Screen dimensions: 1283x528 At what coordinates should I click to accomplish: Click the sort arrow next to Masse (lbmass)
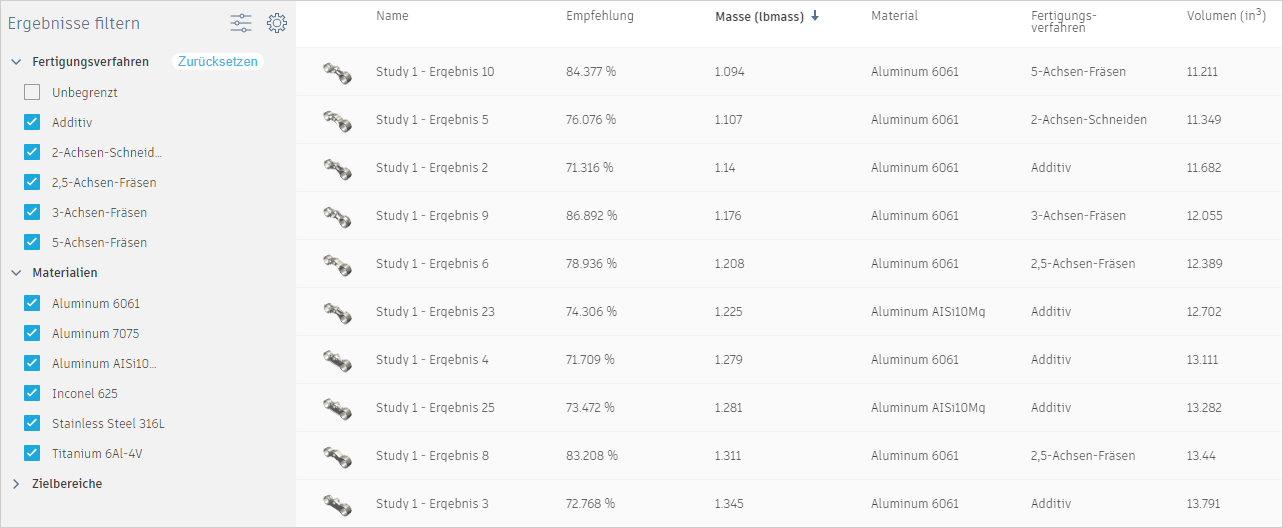pyautogui.click(x=815, y=16)
